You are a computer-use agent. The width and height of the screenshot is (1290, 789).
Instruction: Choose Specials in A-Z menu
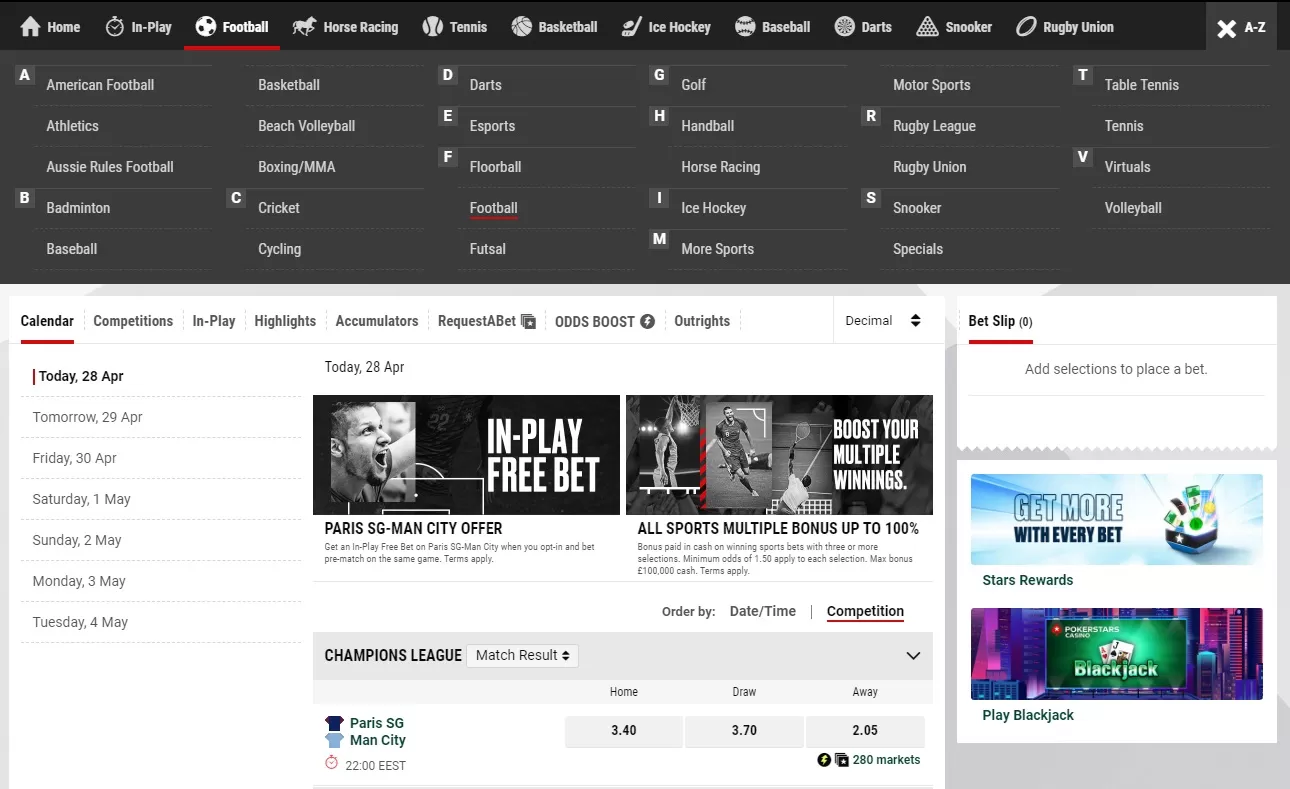pos(917,249)
